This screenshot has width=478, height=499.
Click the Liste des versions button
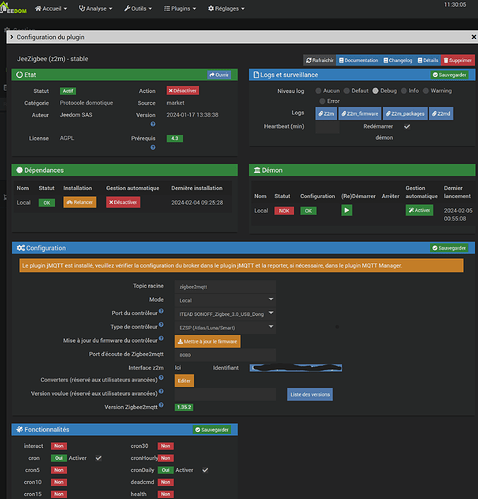tap(310, 394)
